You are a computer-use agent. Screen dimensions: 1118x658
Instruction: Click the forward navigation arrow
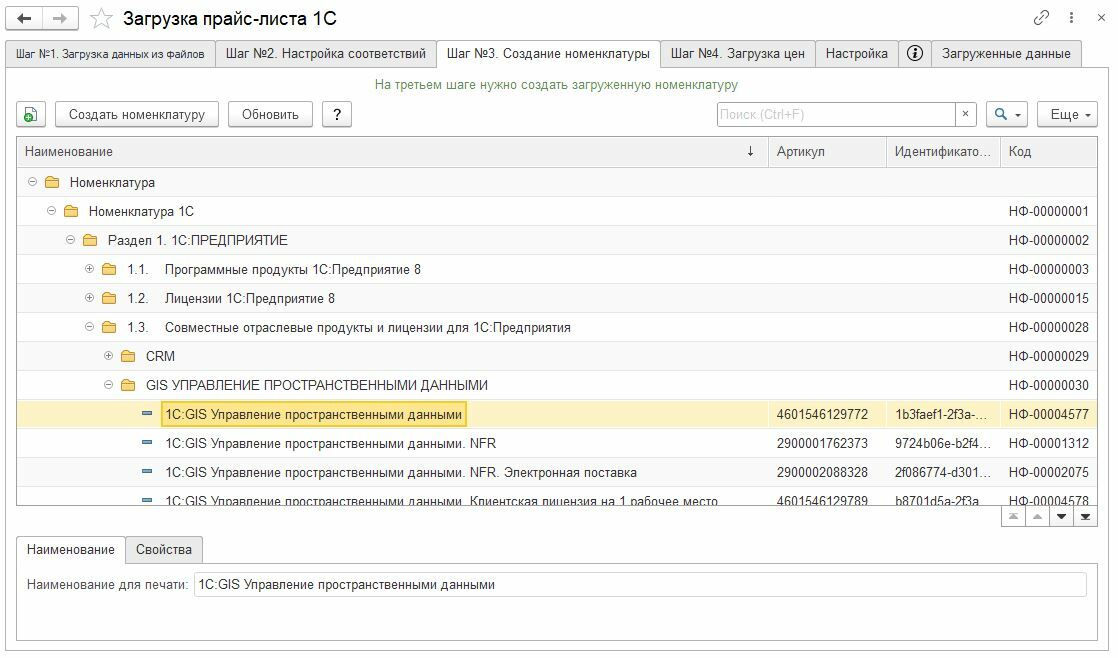[x=60, y=17]
